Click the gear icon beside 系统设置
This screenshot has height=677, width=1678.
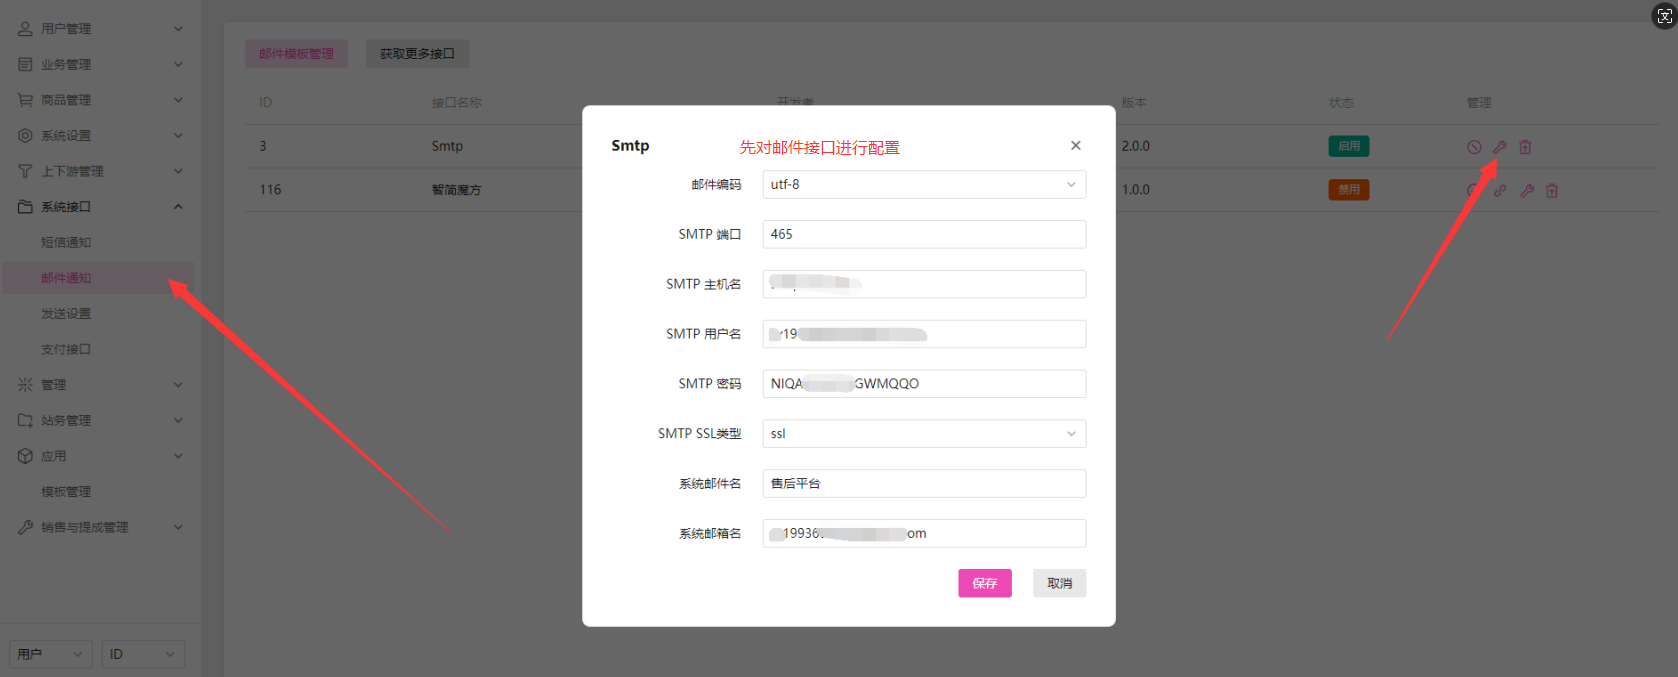[x=25, y=136]
